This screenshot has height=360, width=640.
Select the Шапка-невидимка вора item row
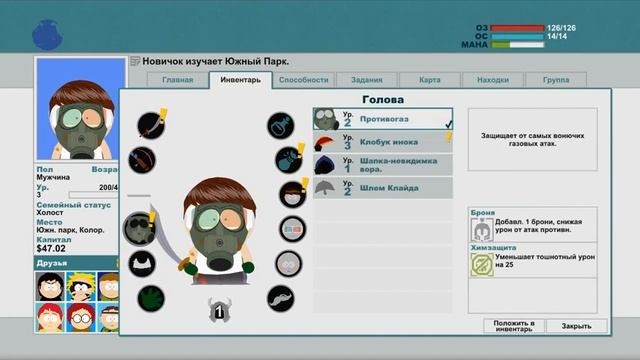[383, 165]
